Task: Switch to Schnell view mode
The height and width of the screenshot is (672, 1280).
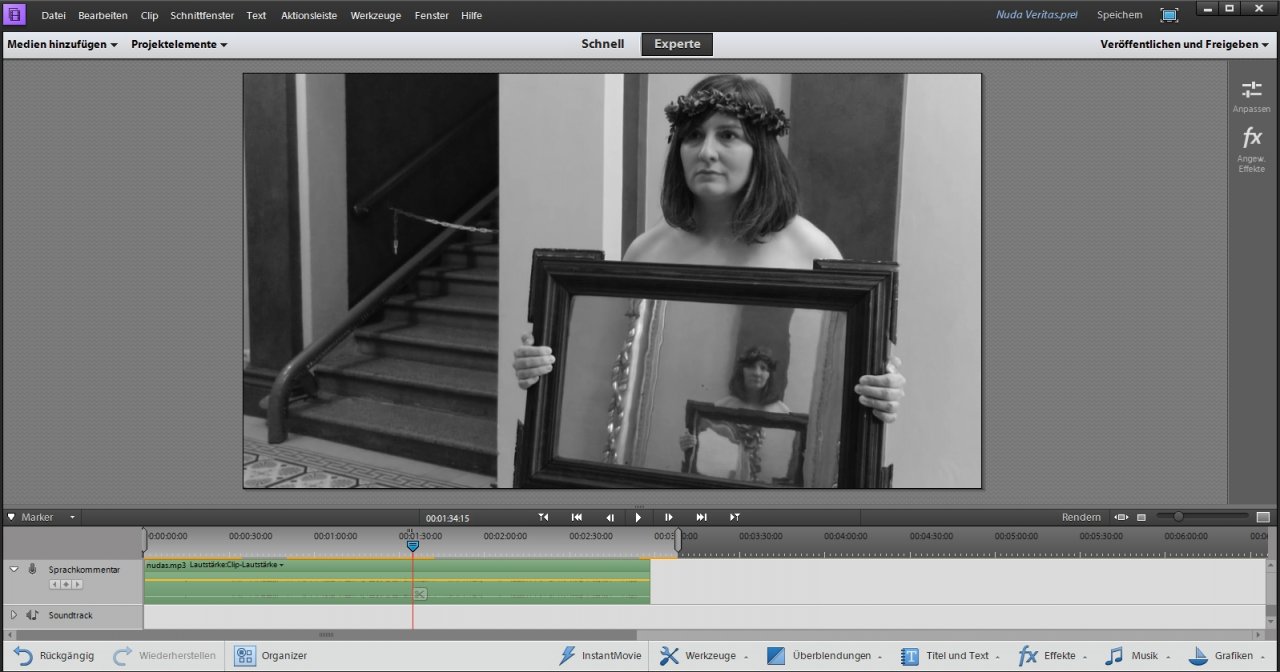Action: [x=602, y=44]
